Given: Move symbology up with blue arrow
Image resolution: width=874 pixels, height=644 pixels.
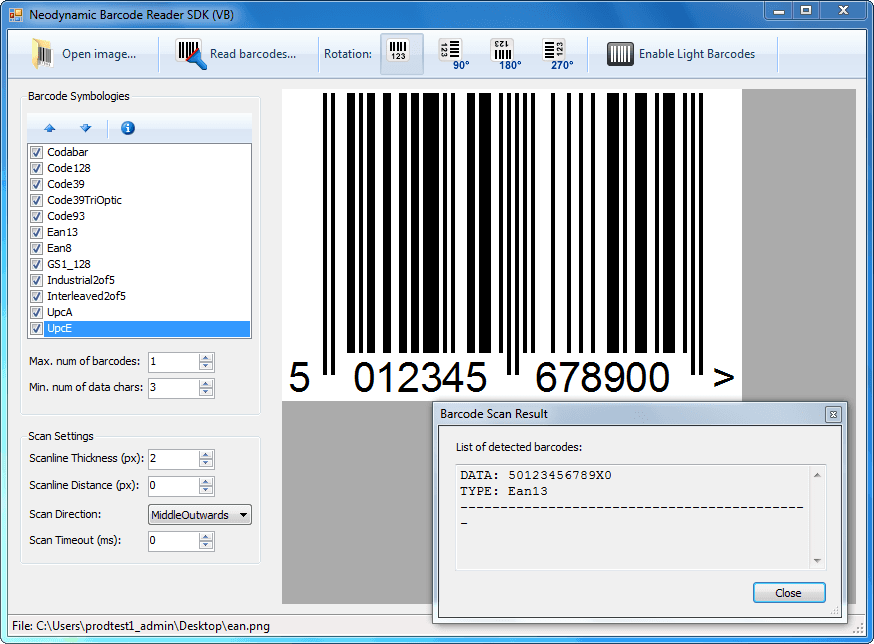Looking at the screenshot, I should tap(50, 128).
